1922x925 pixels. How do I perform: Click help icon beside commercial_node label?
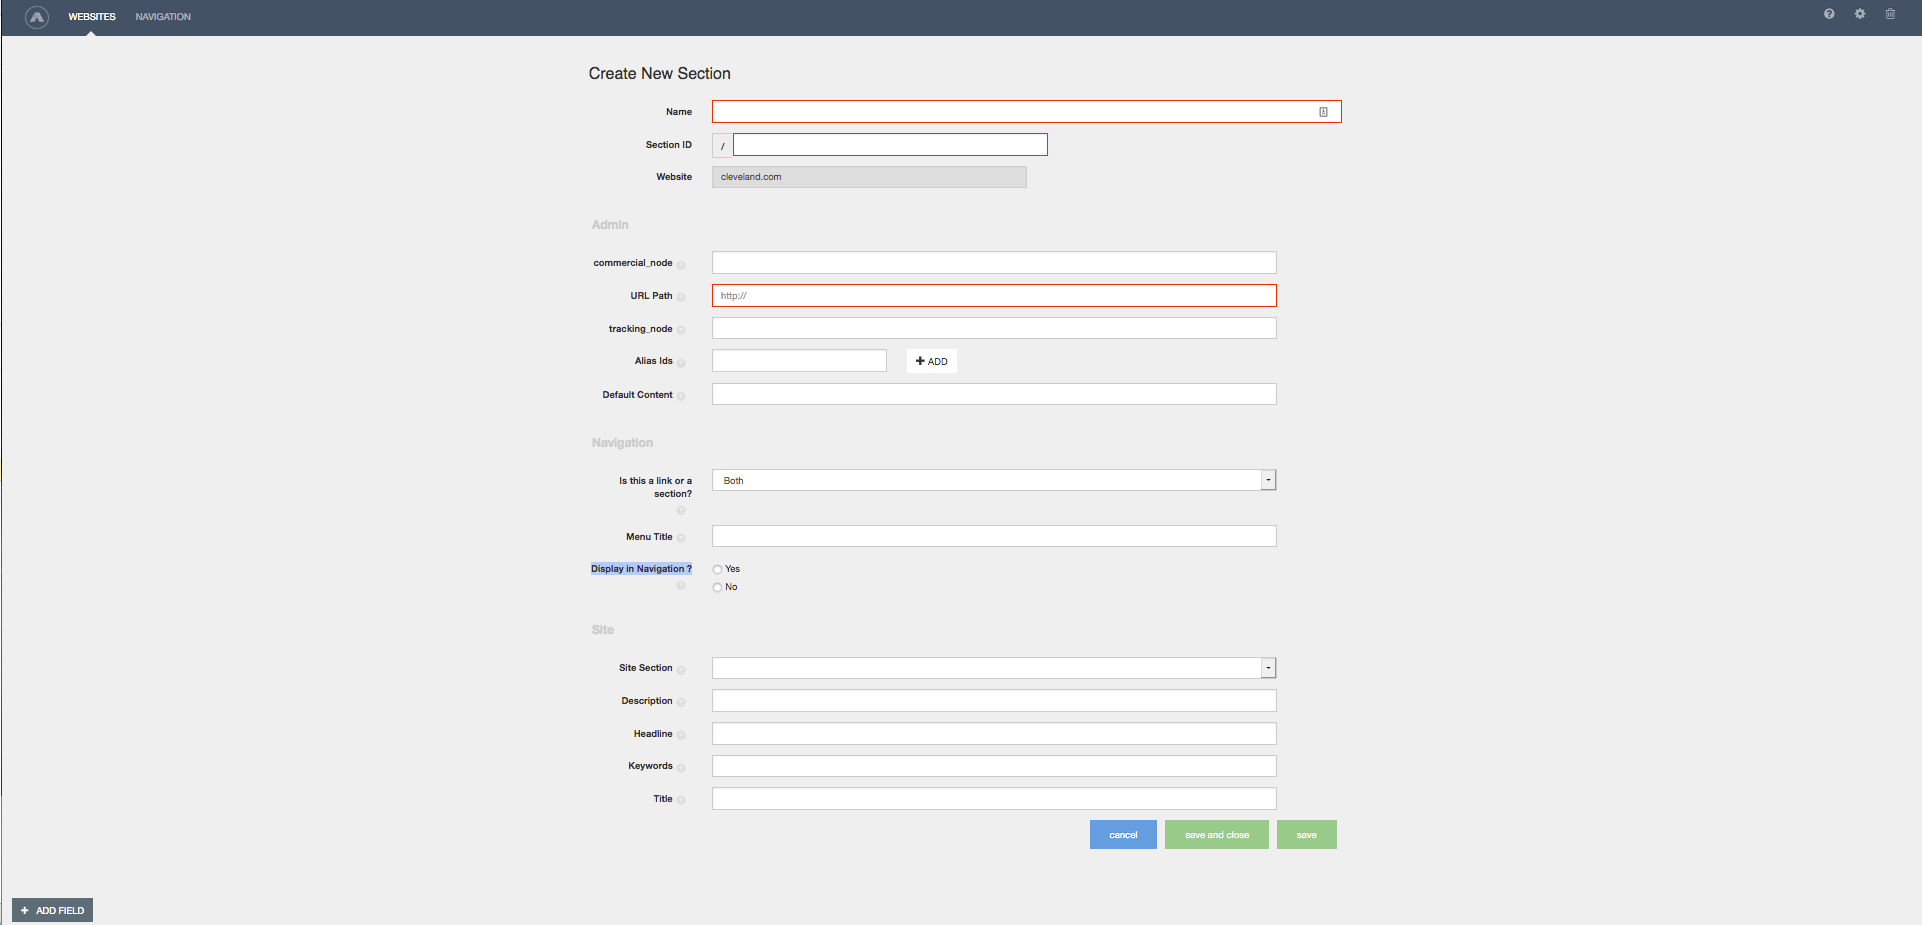coord(681,265)
